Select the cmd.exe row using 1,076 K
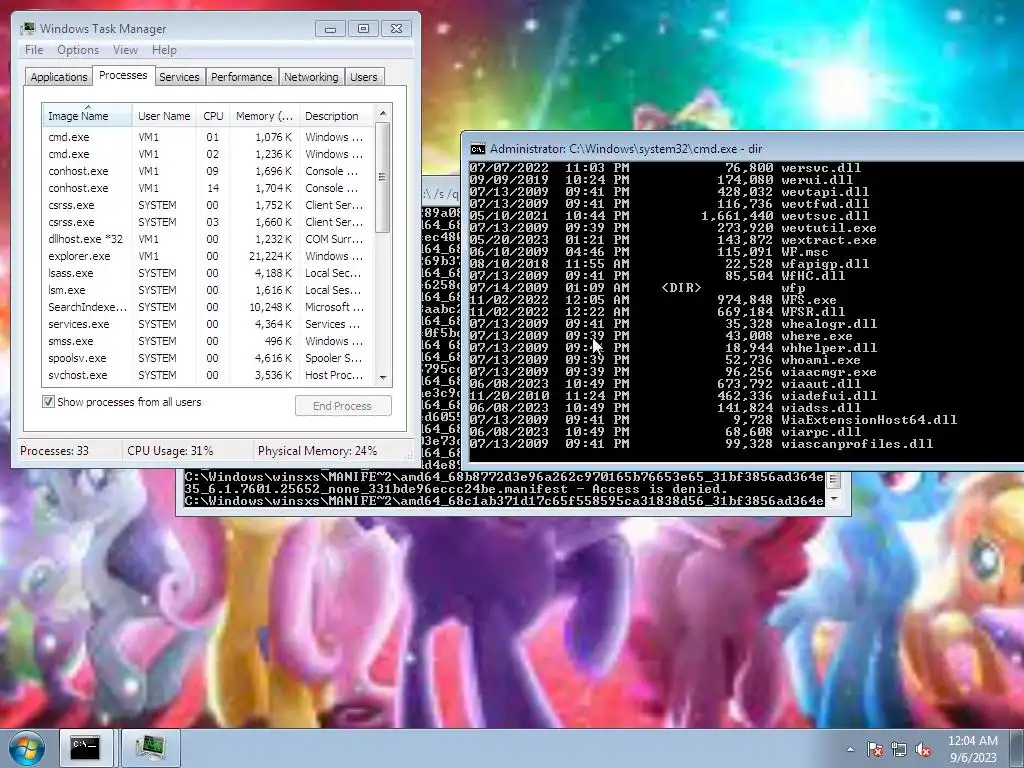The width and height of the screenshot is (1024, 768). point(208,137)
